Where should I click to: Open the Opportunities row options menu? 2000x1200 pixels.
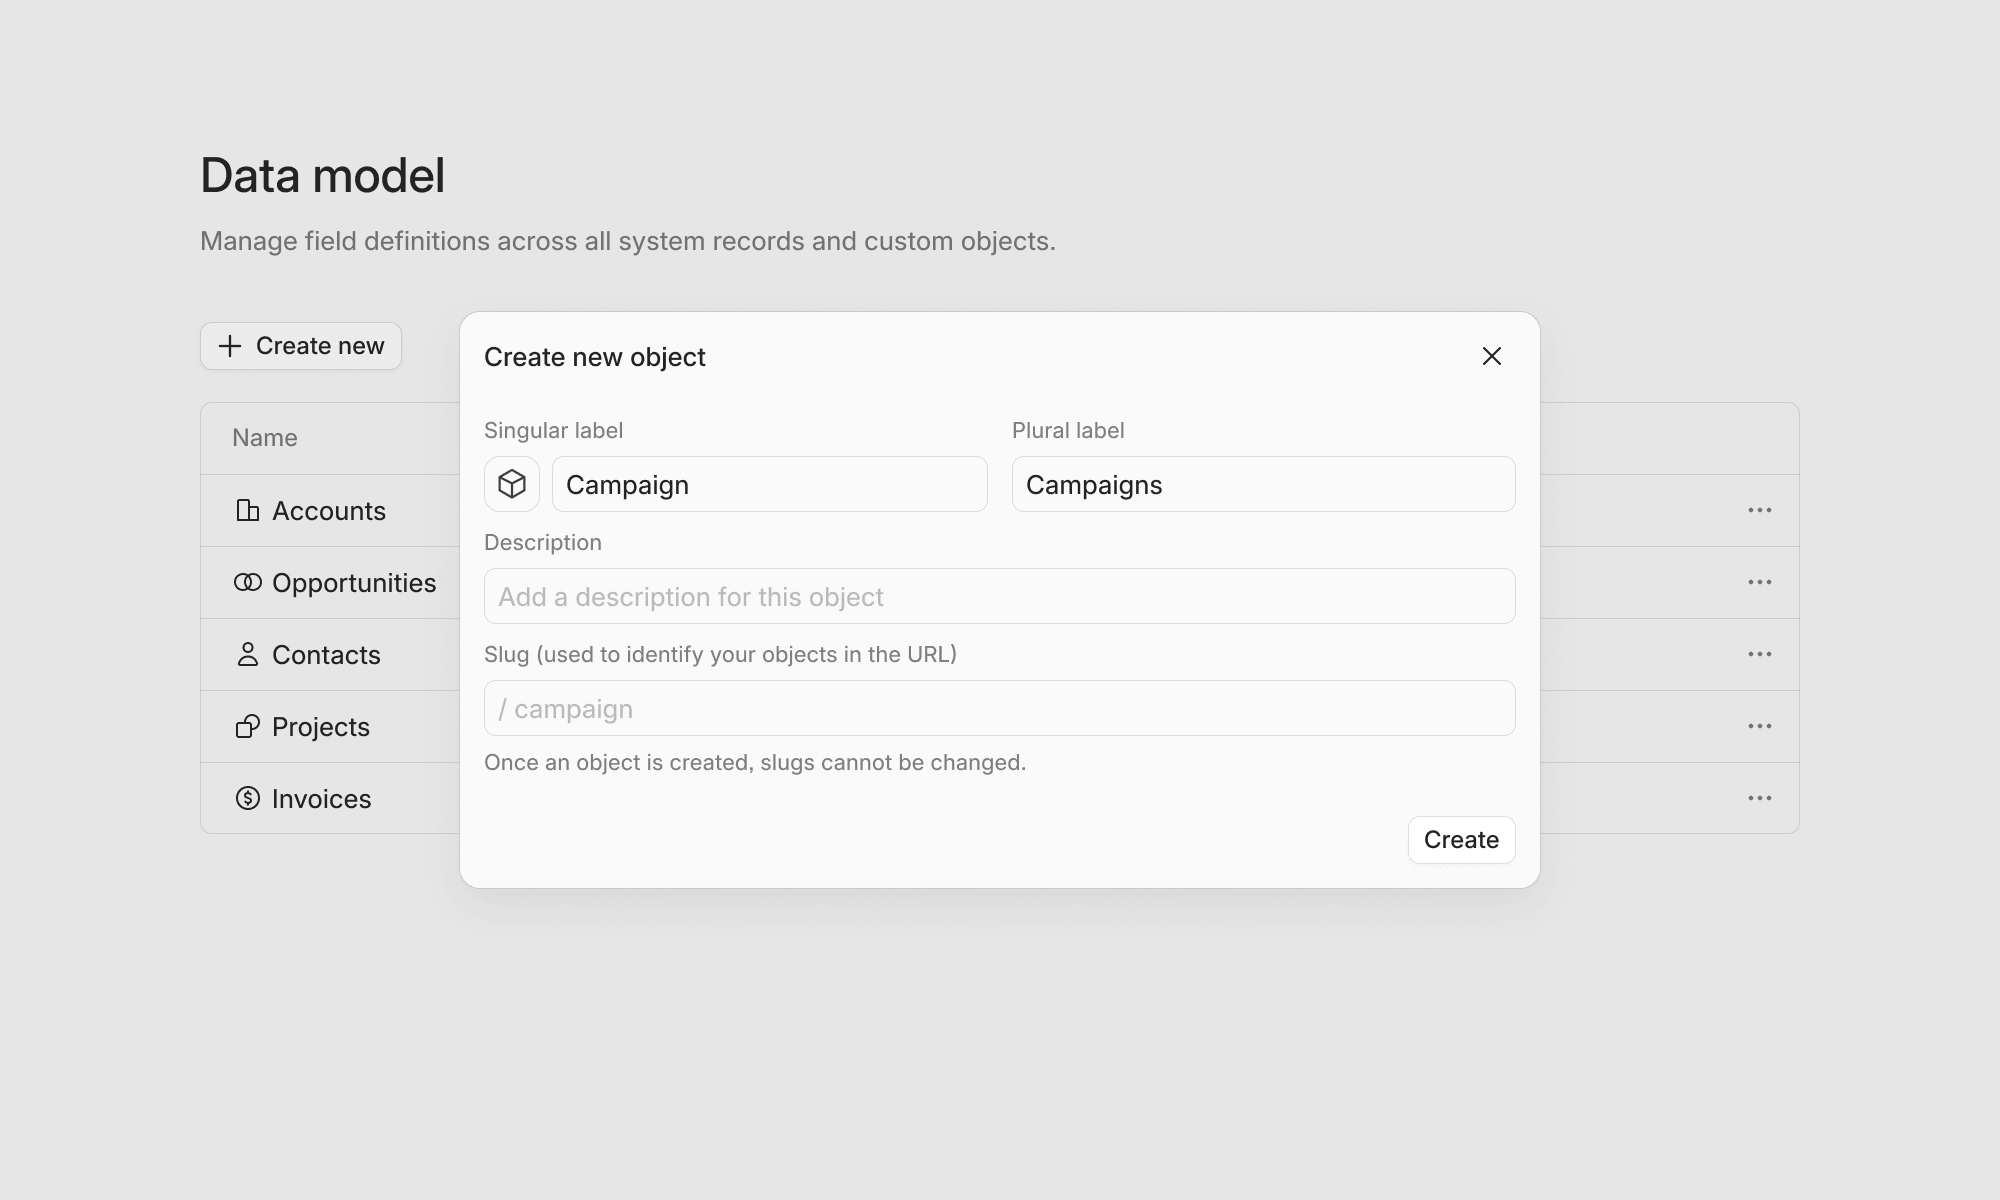[1760, 582]
